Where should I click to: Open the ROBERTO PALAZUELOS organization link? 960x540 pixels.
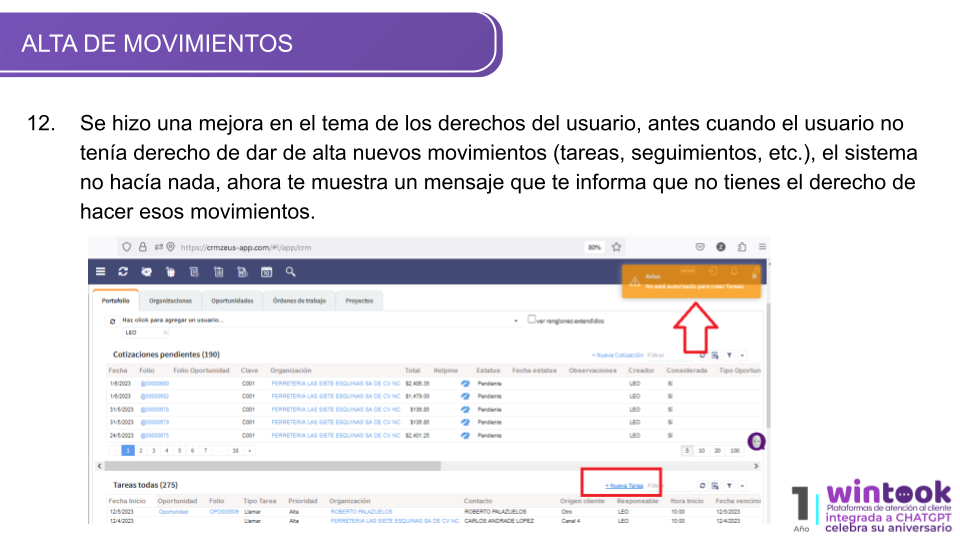pos(361,511)
